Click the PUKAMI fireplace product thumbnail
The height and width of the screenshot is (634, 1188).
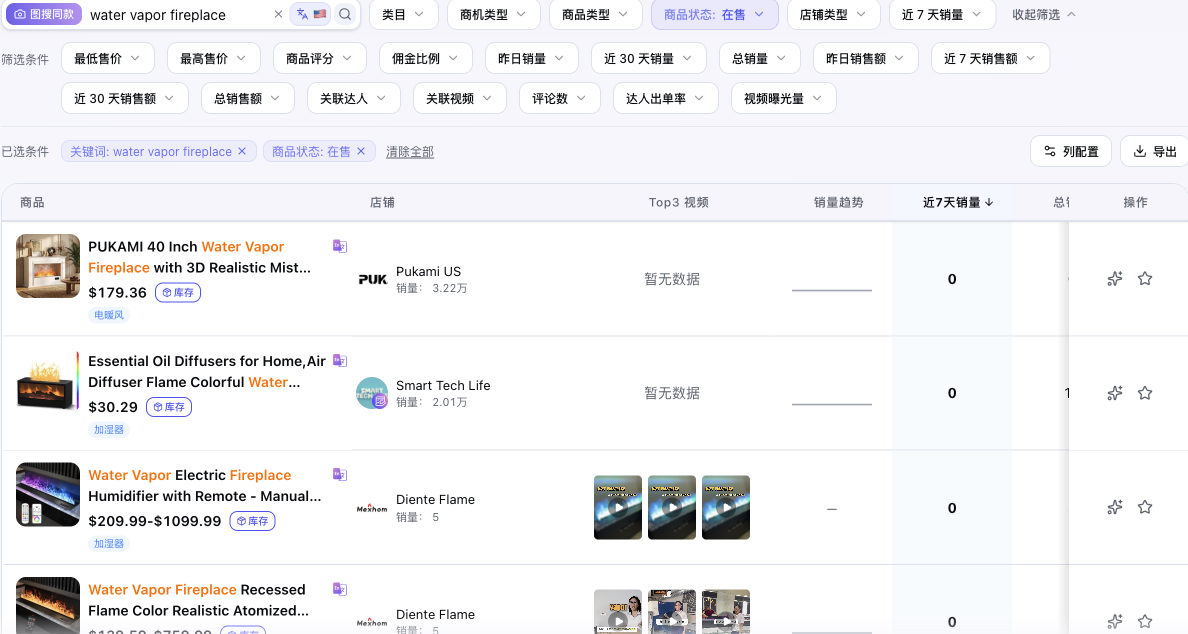(48, 266)
